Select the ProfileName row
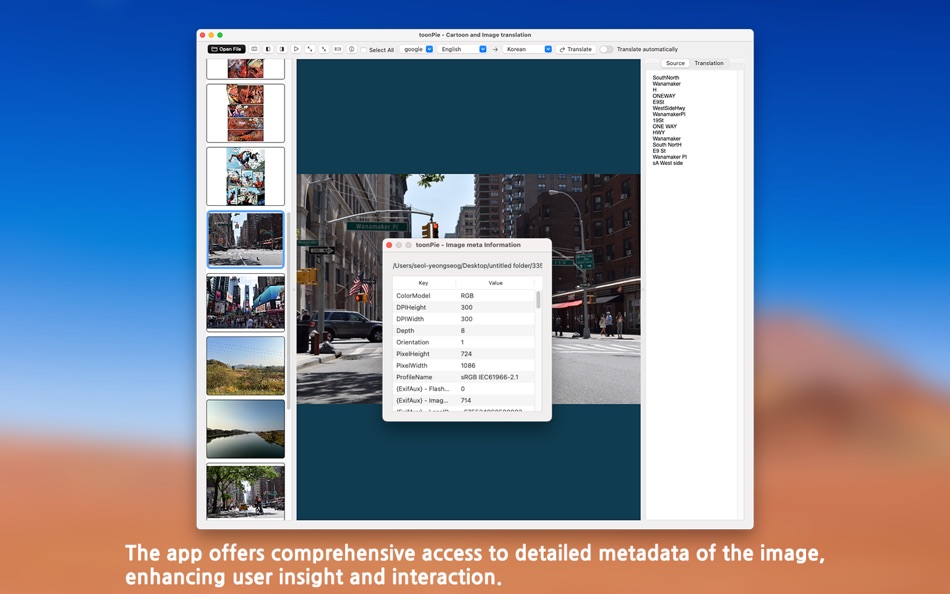This screenshot has height=594, width=950. 463,377
